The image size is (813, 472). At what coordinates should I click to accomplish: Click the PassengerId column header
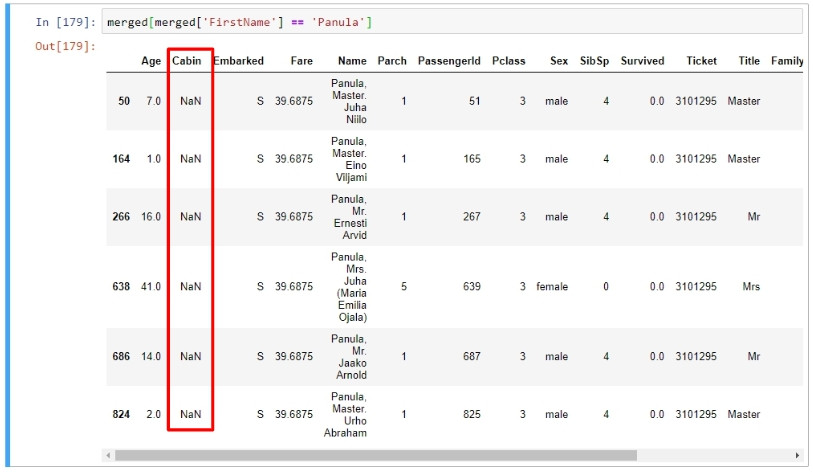click(449, 61)
